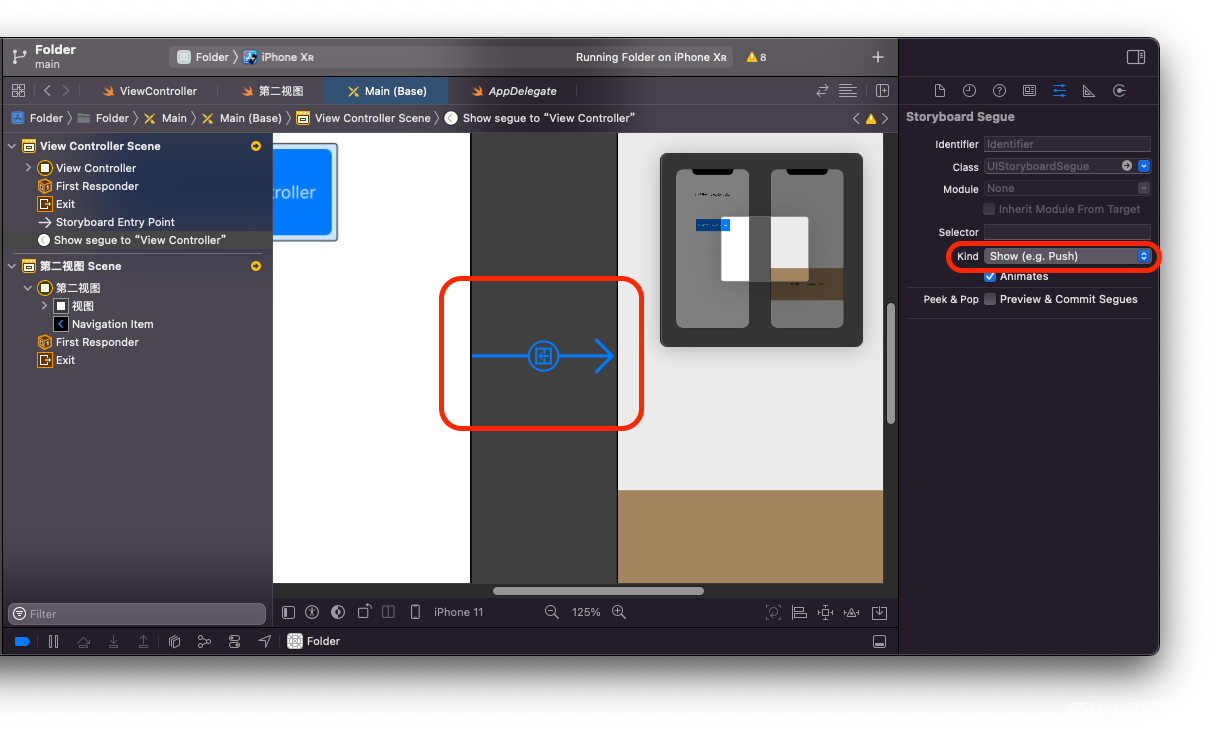The height and width of the screenshot is (729, 1215).
Task: Collapse the 第二视图 controller item
Action: (28, 288)
